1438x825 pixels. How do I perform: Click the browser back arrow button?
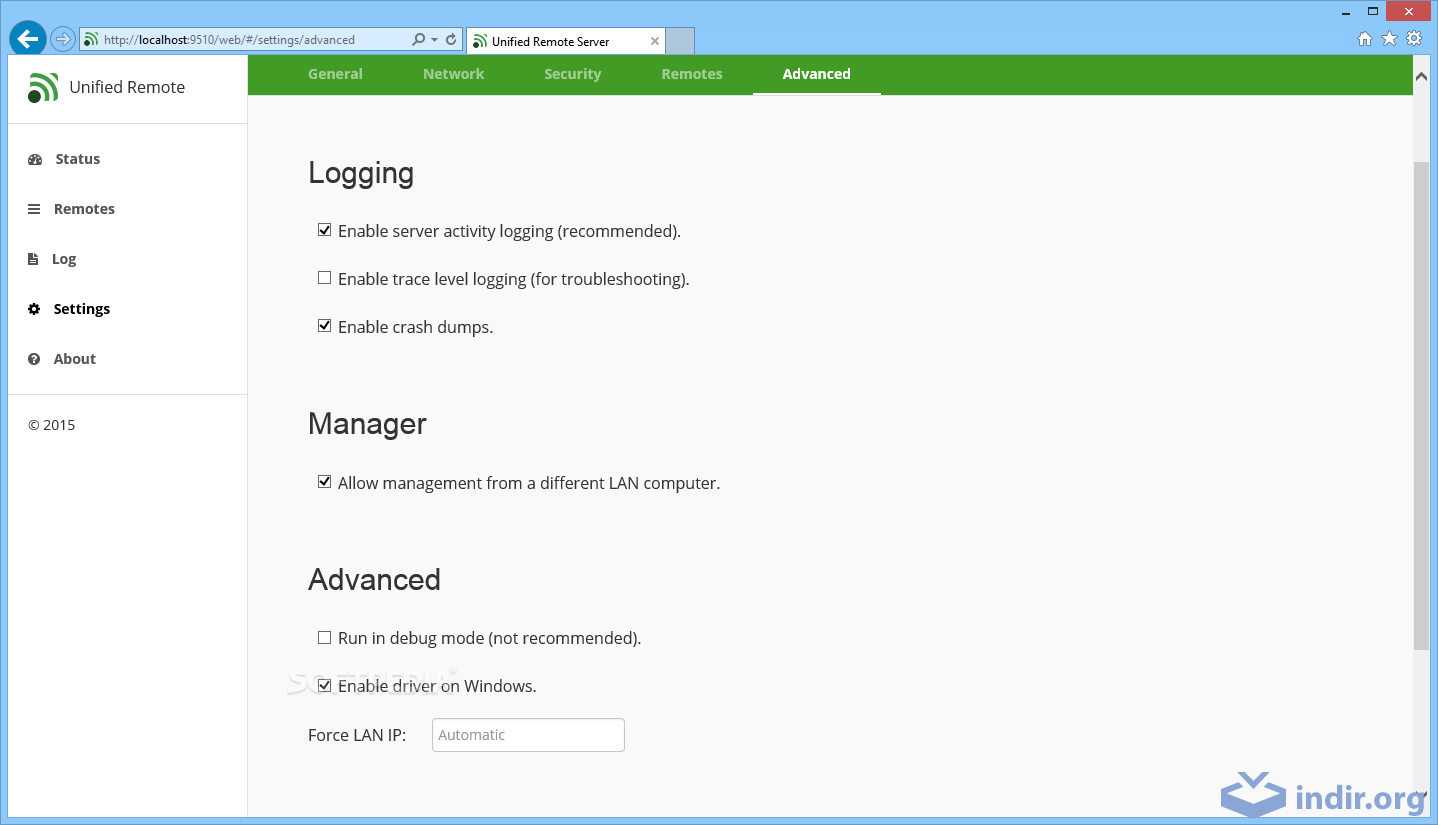pyautogui.click(x=28, y=39)
